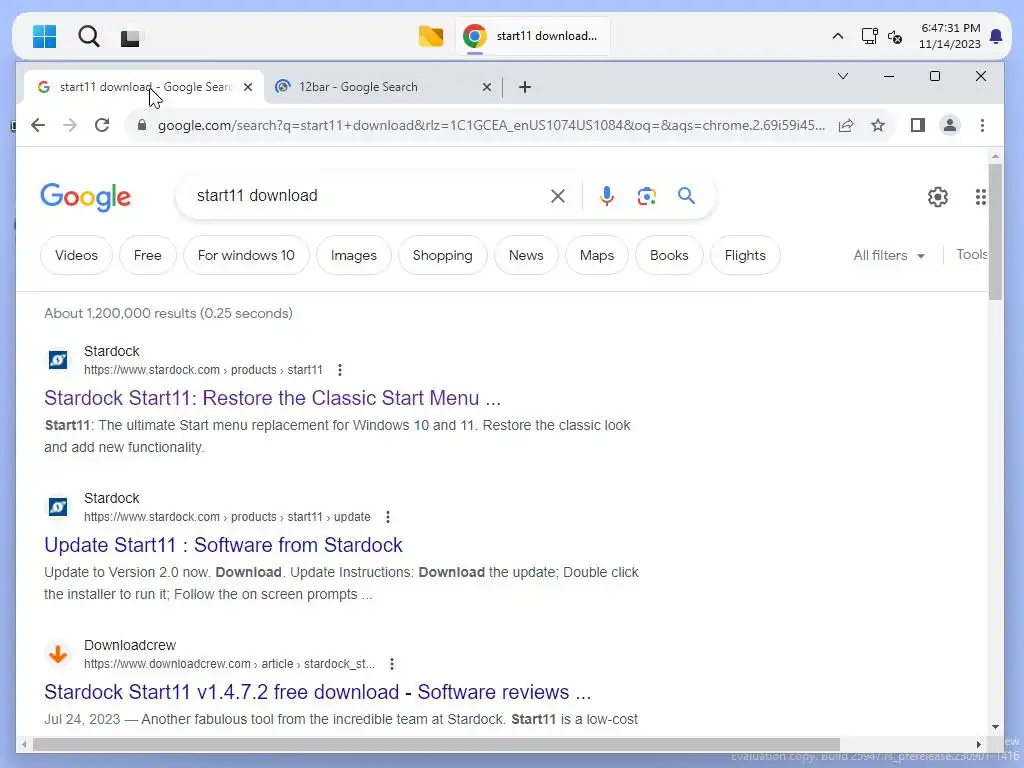Image resolution: width=1024 pixels, height=768 pixels.
Task: Select the Free filter chip
Action: (x=148, y=255)
